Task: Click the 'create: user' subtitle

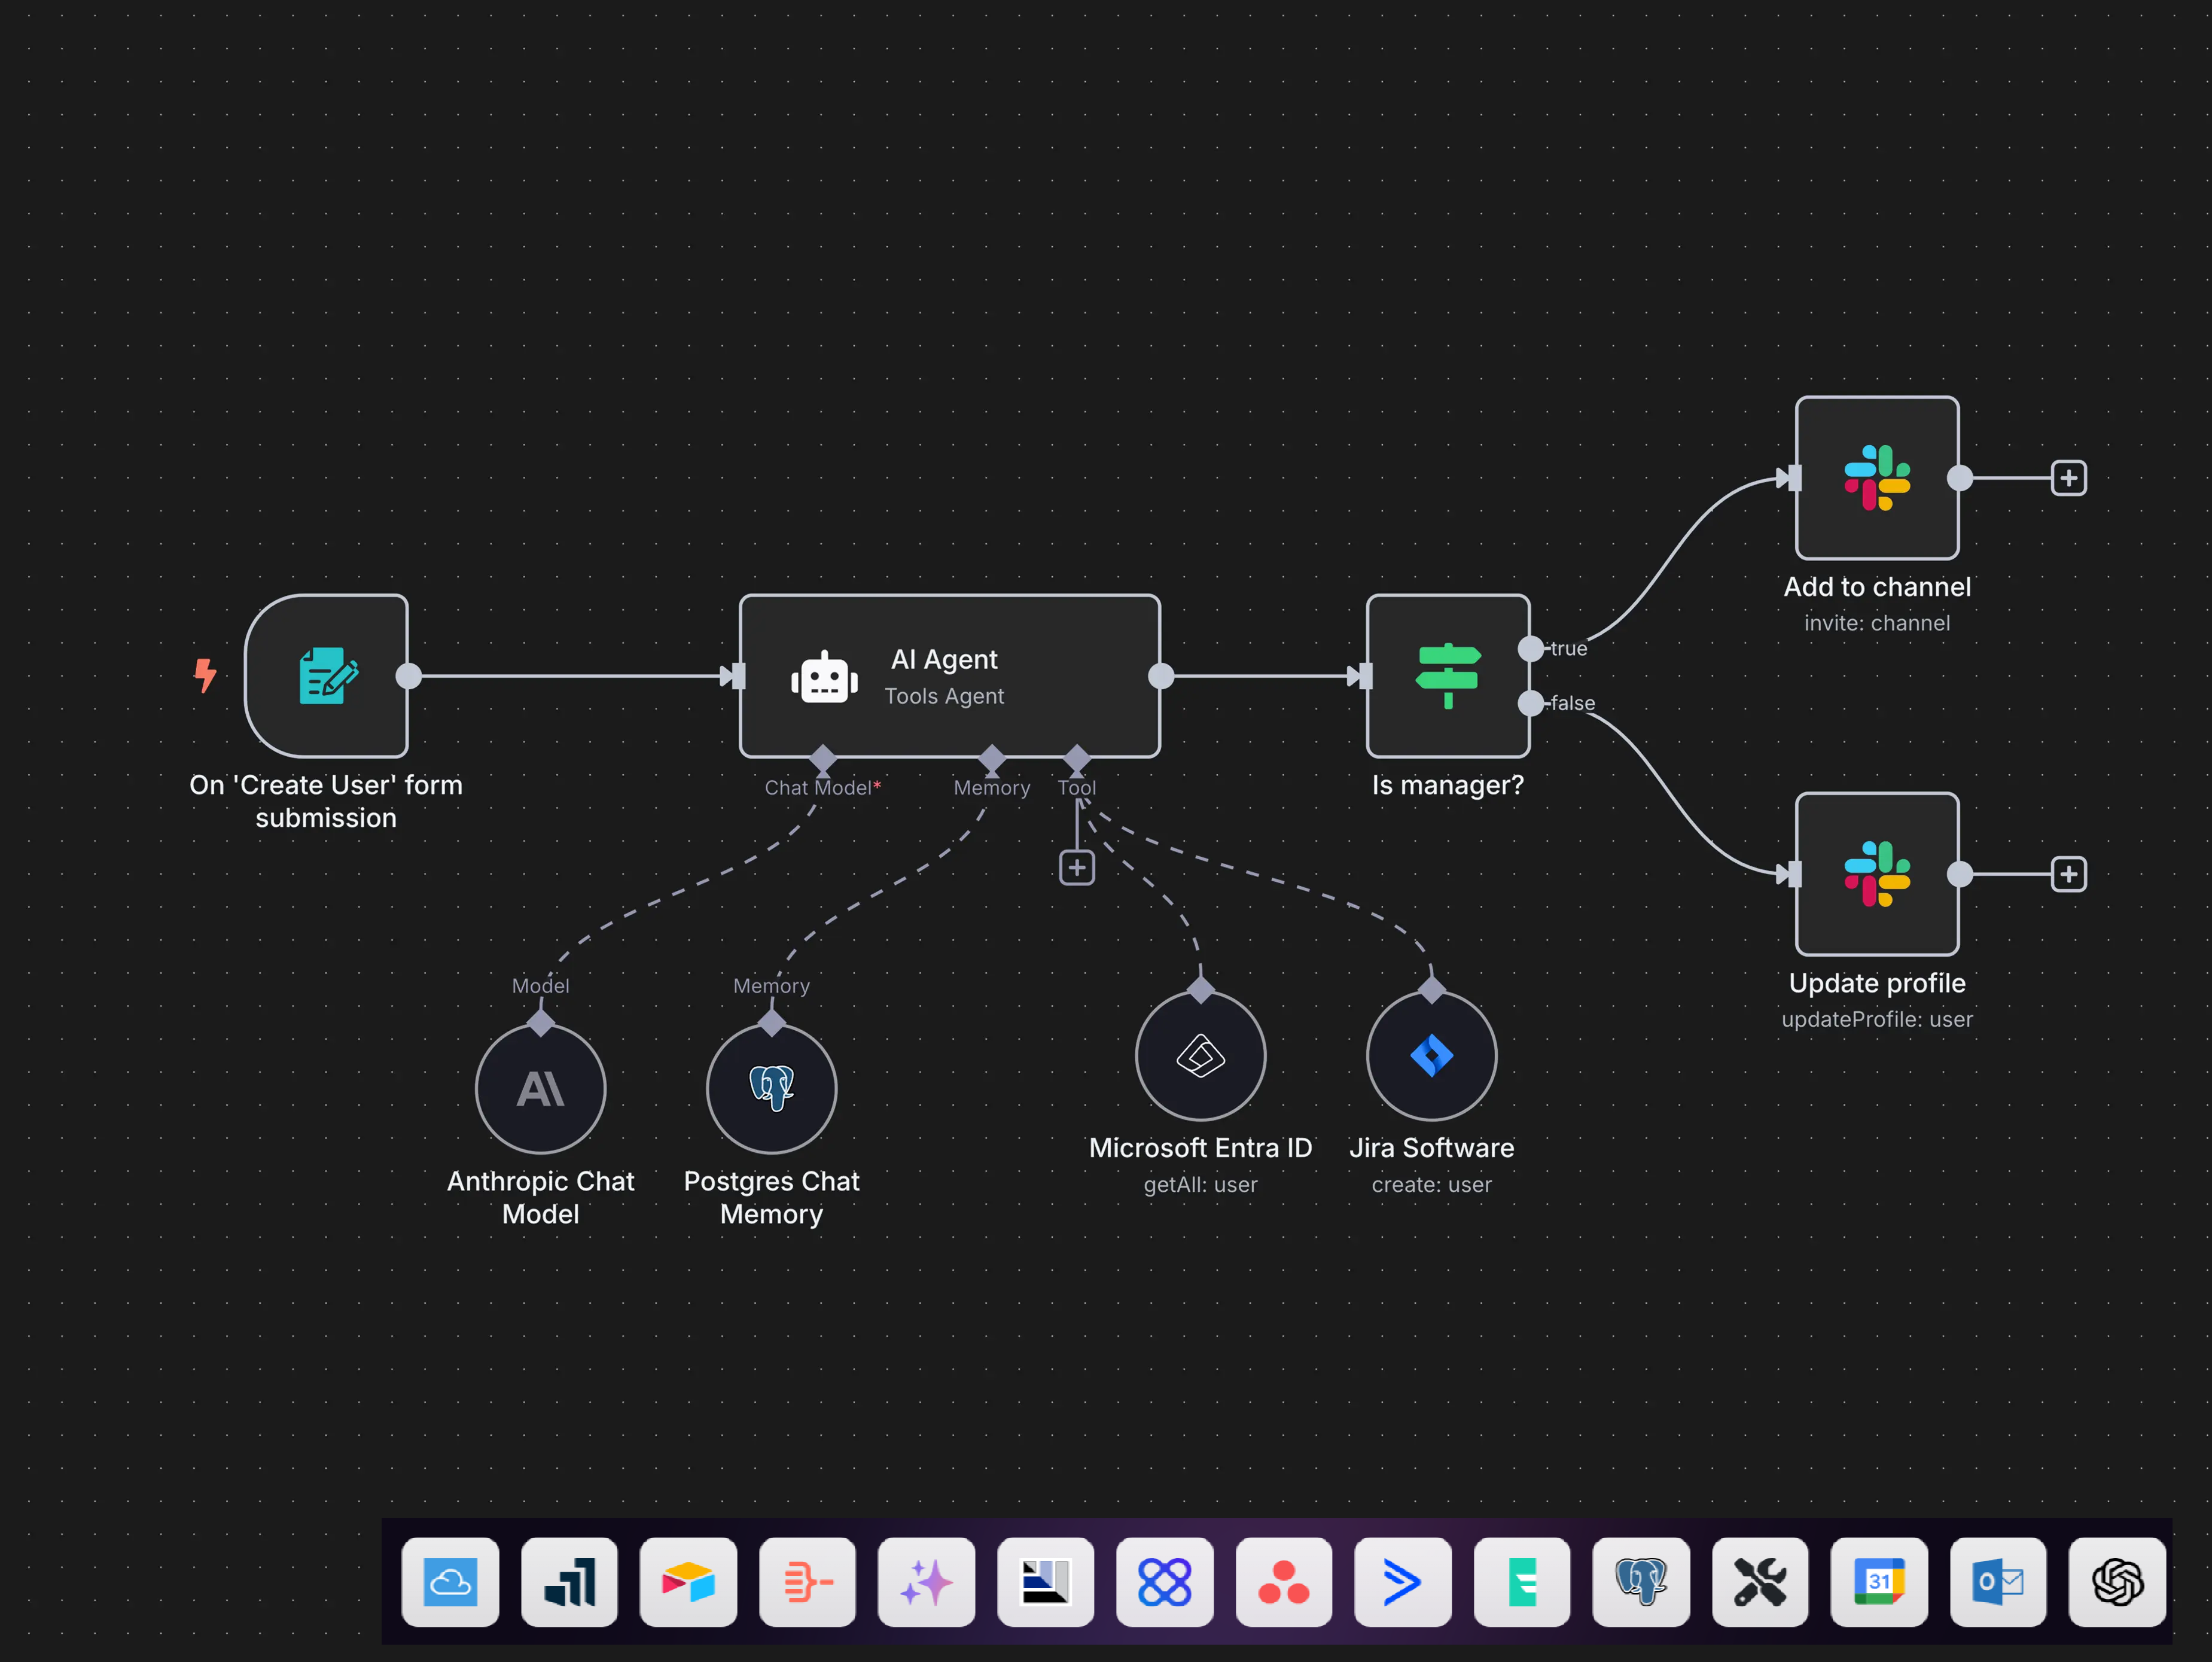Action: [x=1432, y=1184]
